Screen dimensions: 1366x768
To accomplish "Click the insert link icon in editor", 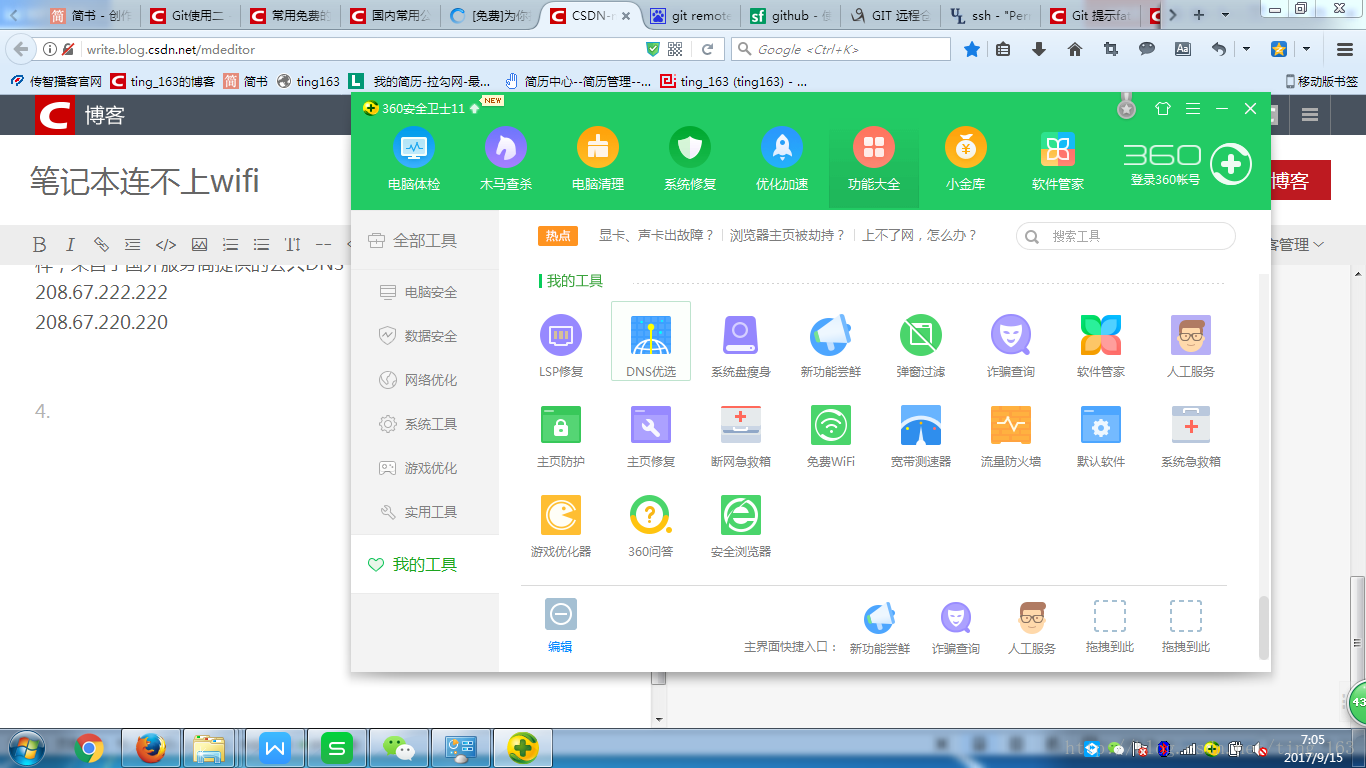I will pyautogui.click(x=101, y=244).
